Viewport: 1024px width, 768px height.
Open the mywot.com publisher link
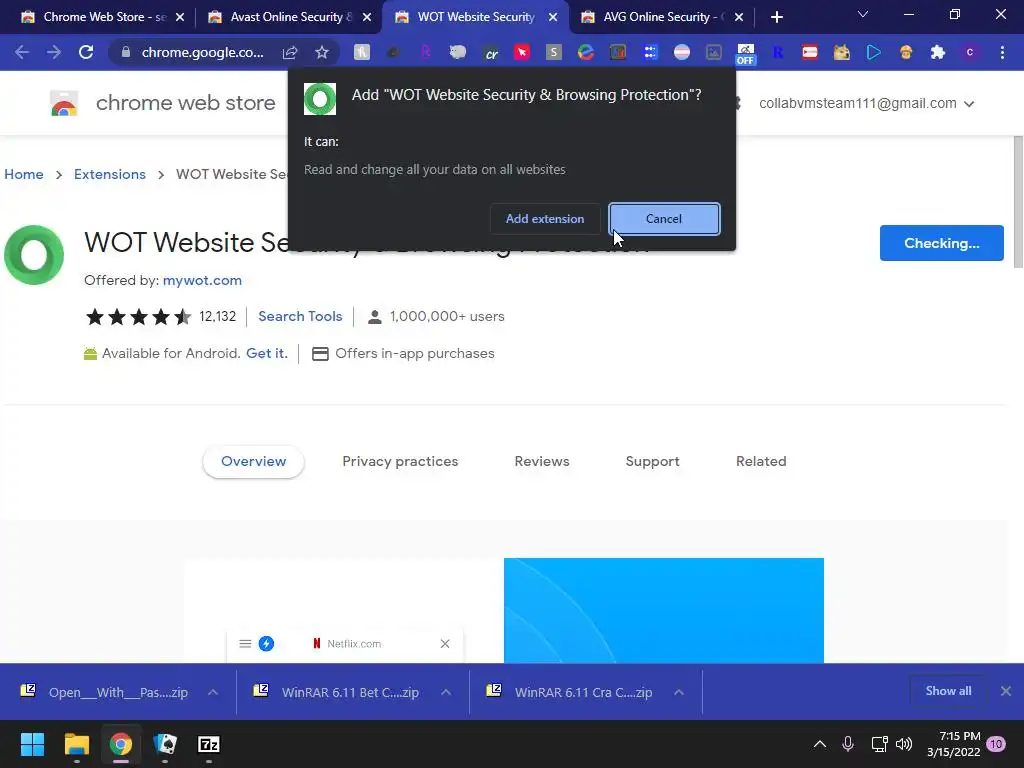coord(202,280)
